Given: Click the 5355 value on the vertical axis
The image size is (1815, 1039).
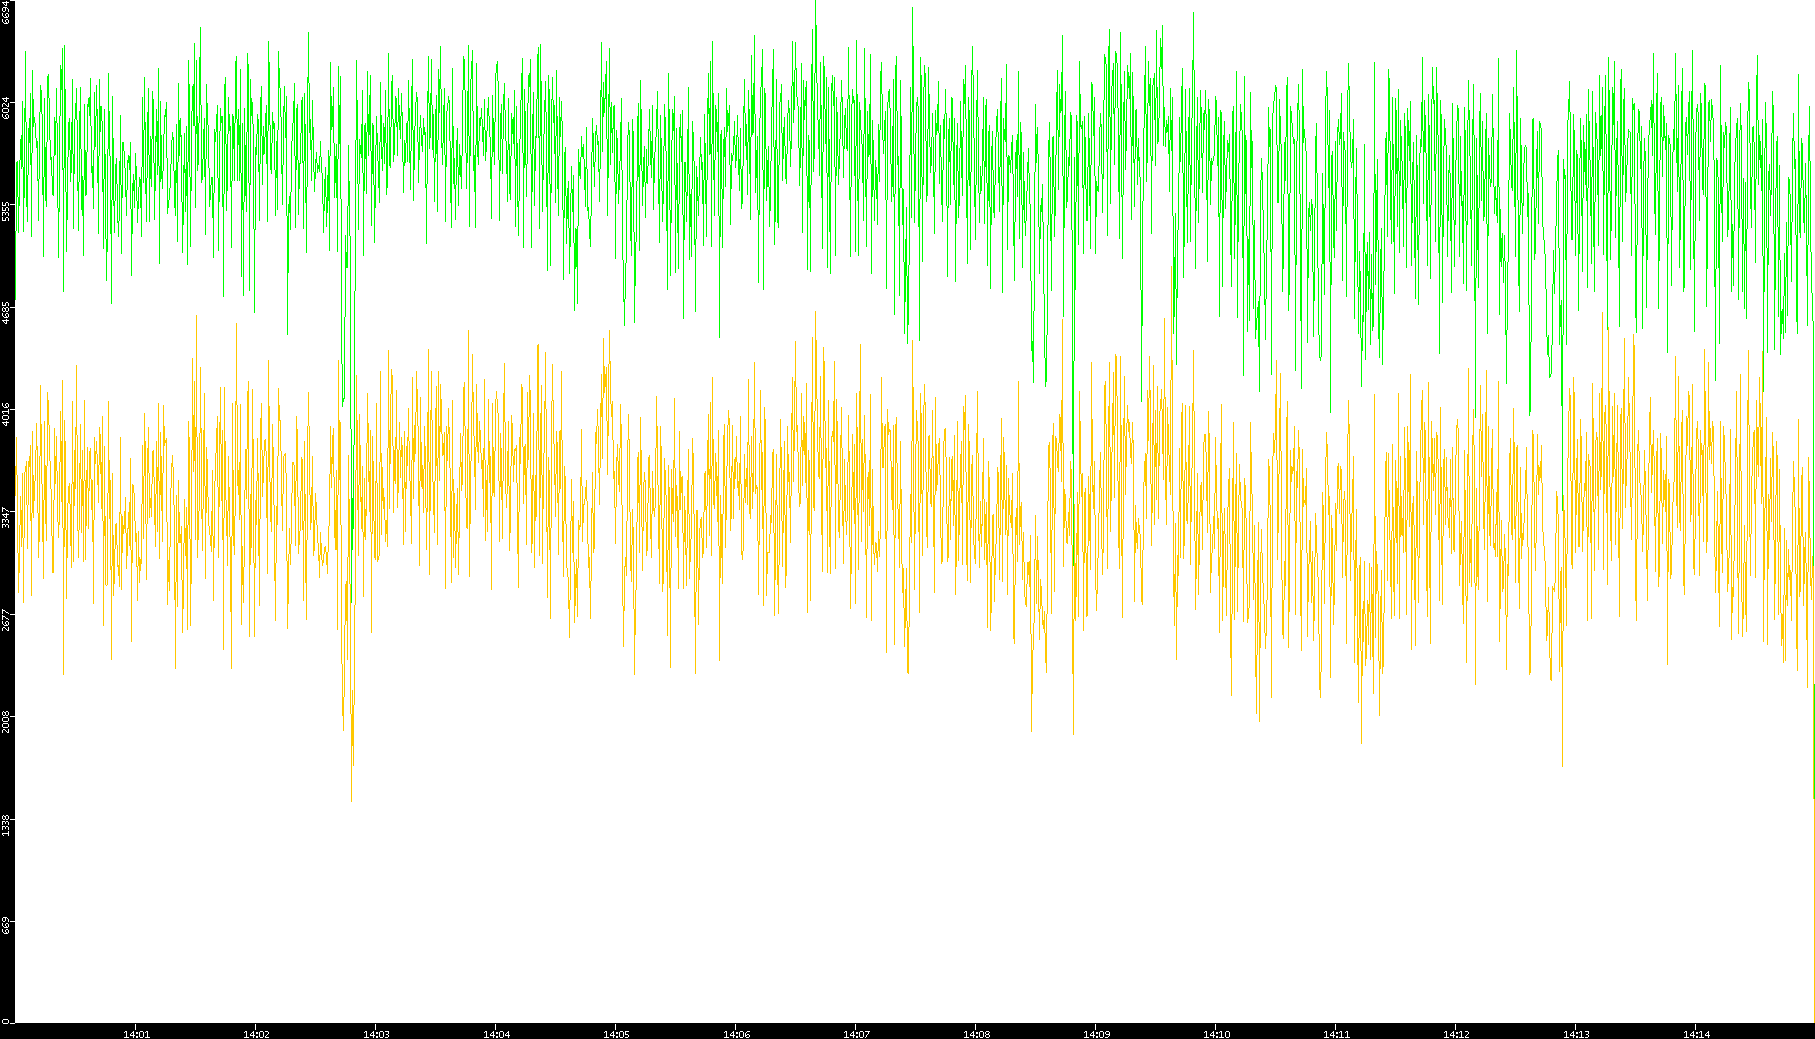Looking at the screenshot, I should pos(6,211).
